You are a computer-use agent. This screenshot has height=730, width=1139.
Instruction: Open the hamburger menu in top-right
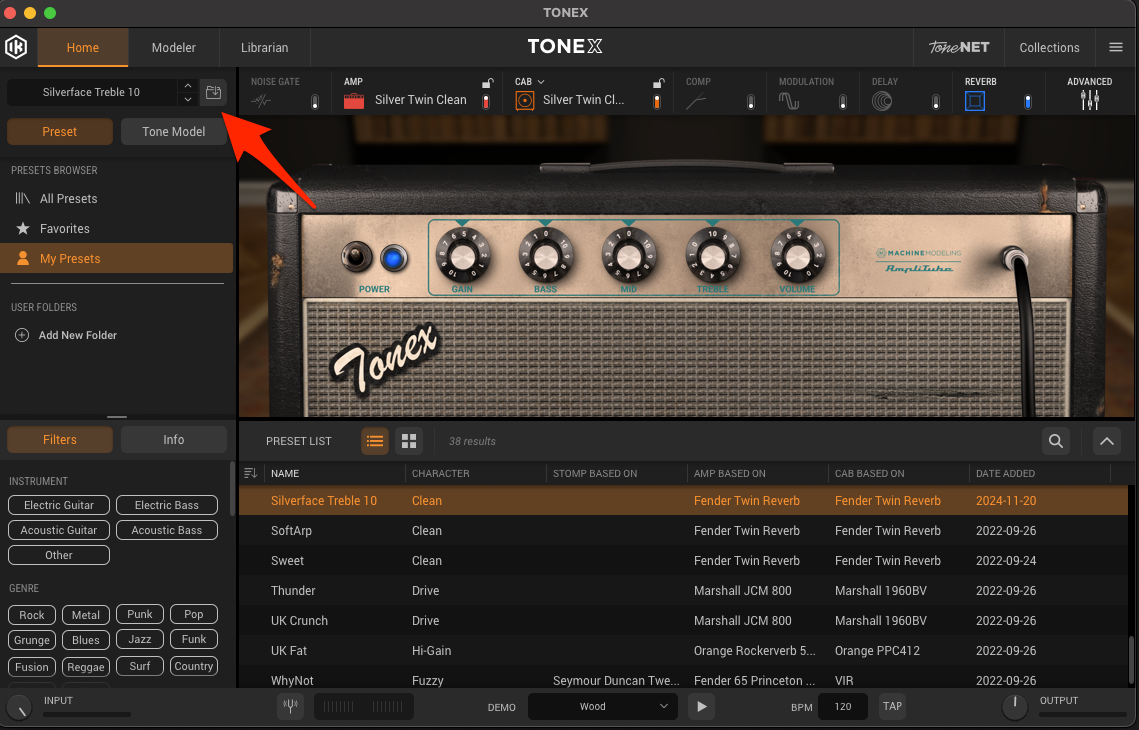[1116, 47]
